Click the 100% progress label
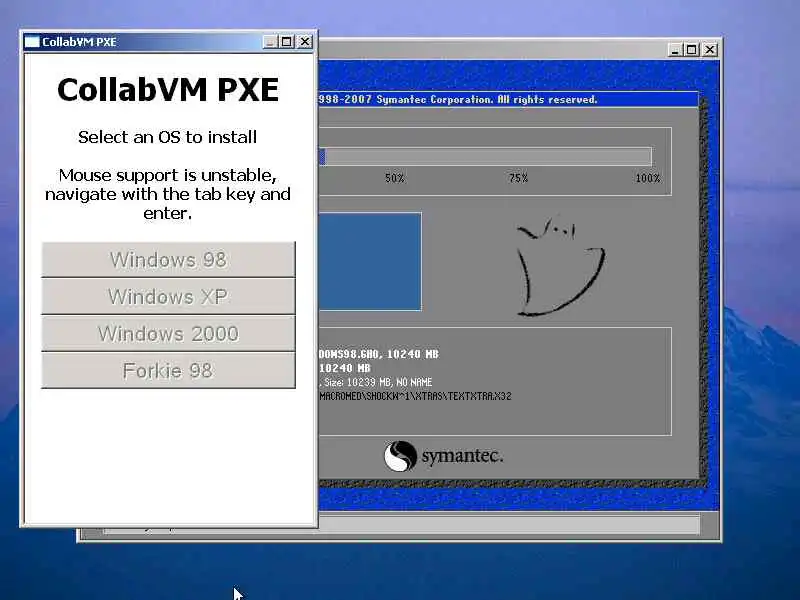Viewport: 800px width, 600px height. [x=647, y=178]
